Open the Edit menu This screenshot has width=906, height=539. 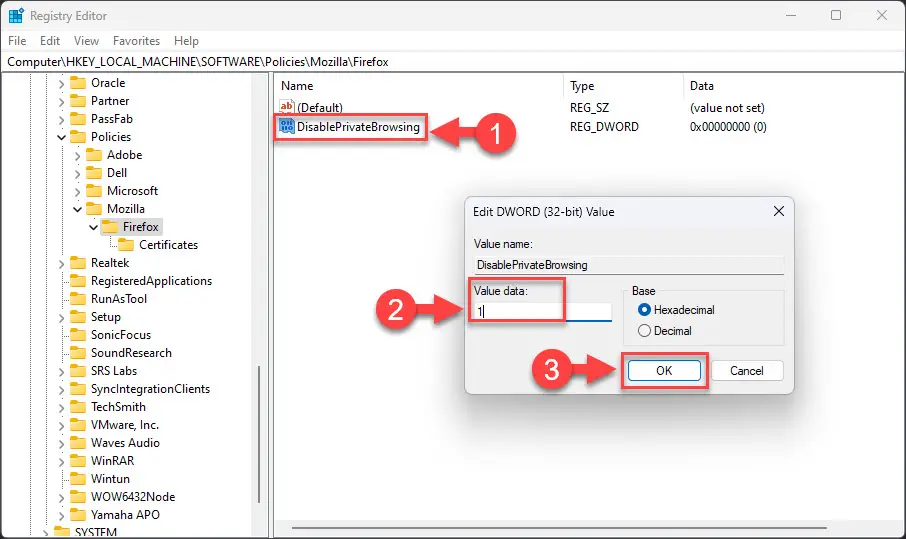tap(50, 40)
